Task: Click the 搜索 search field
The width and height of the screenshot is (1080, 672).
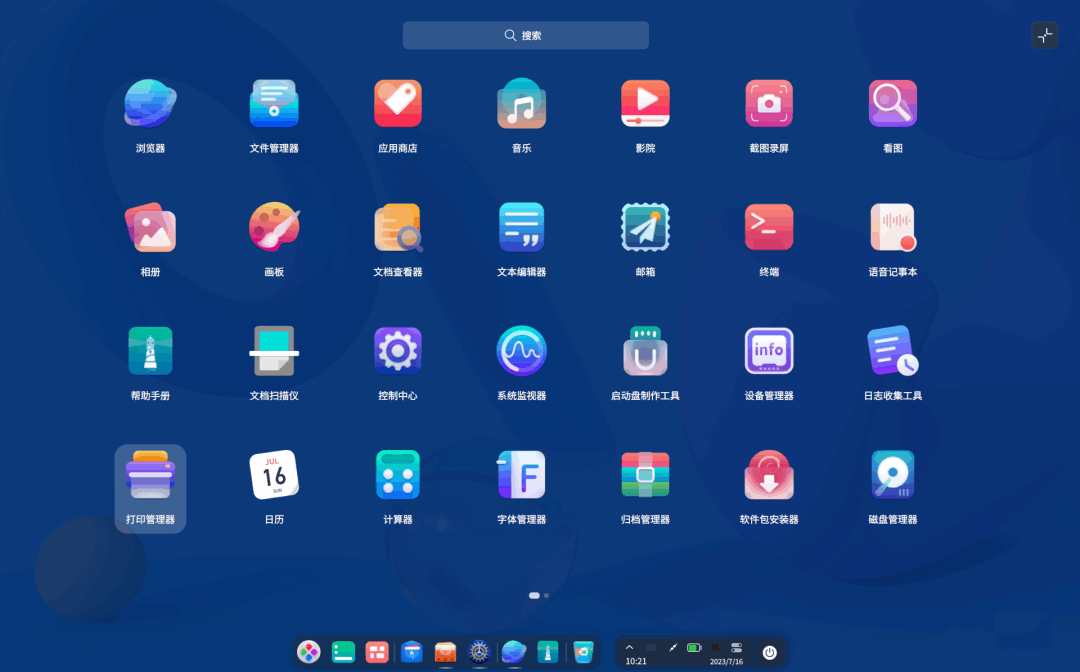Action: (x=526, y=35)
